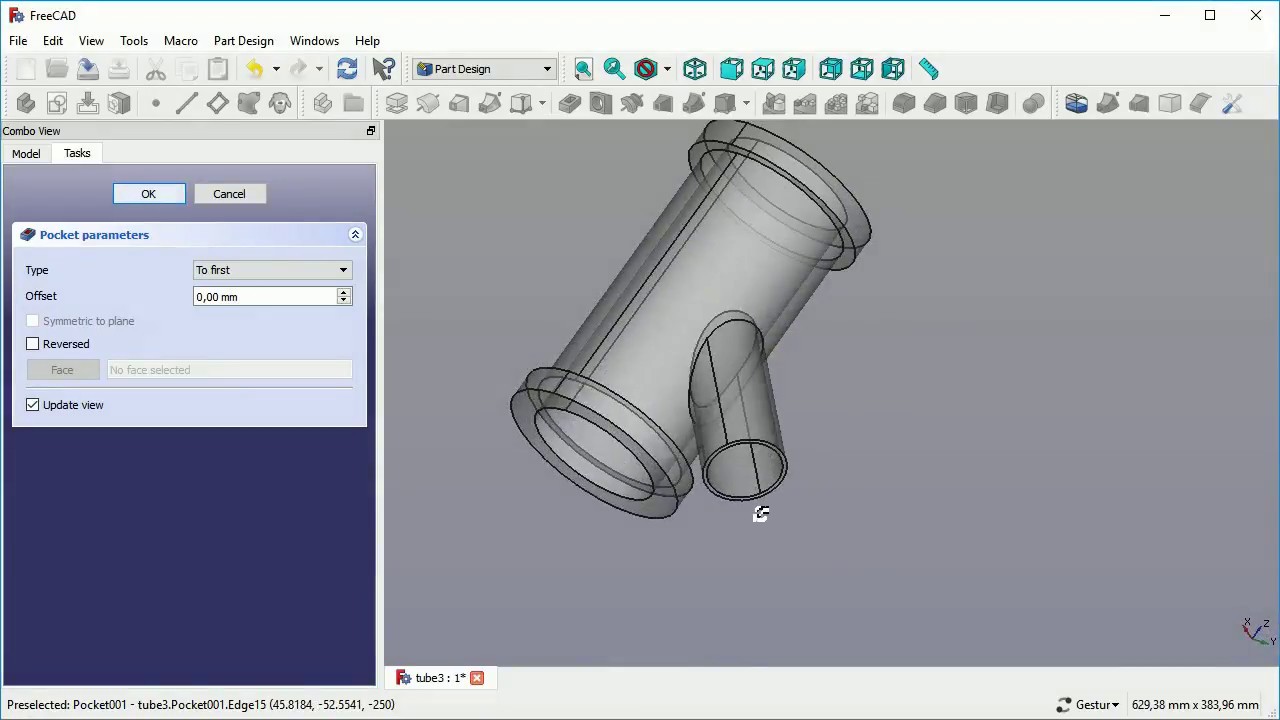Image resolution: width=1280 pixels, height=720 pixels.
Task: Switch to the Model tab
Action: tap(26, 154)
